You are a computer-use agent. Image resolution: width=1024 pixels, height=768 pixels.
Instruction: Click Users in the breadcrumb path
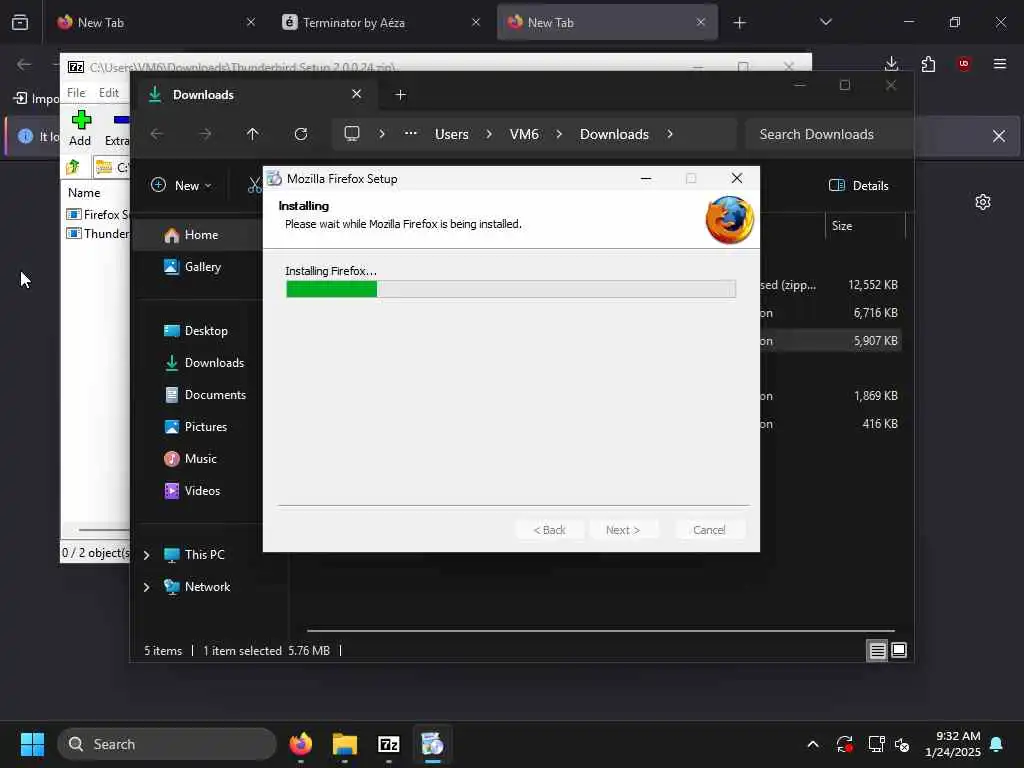(452, 134)
